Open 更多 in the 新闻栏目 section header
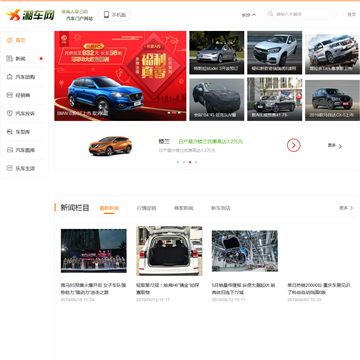 coord(346,208)
